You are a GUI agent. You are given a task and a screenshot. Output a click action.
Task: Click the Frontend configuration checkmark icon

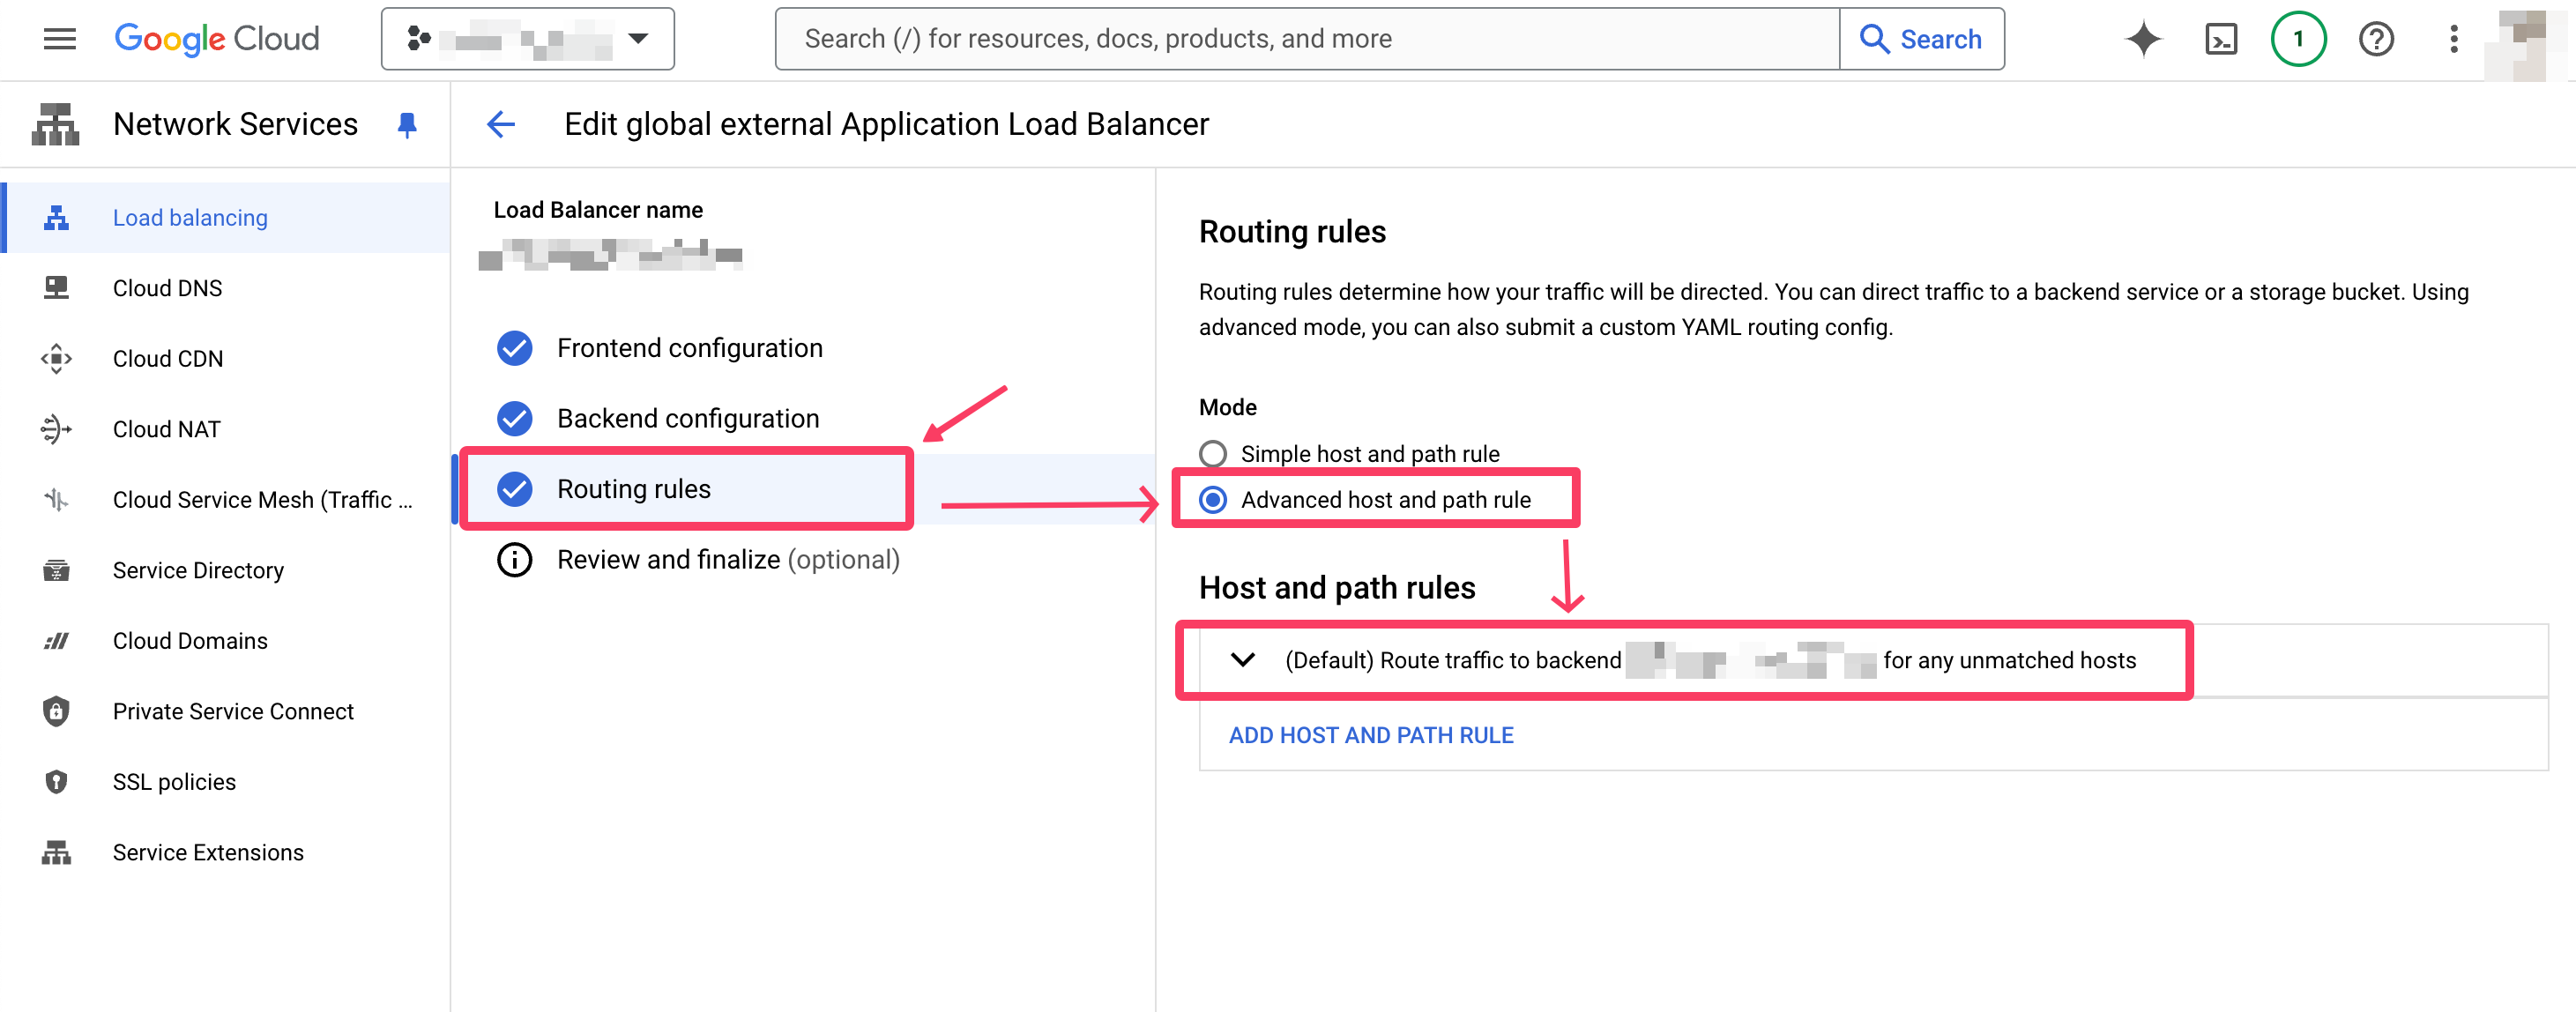pos(515,348)
